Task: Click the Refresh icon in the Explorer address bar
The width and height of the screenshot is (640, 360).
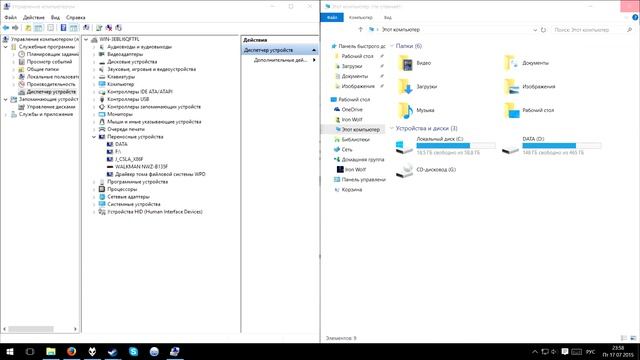Action: [x=543, y=30]
